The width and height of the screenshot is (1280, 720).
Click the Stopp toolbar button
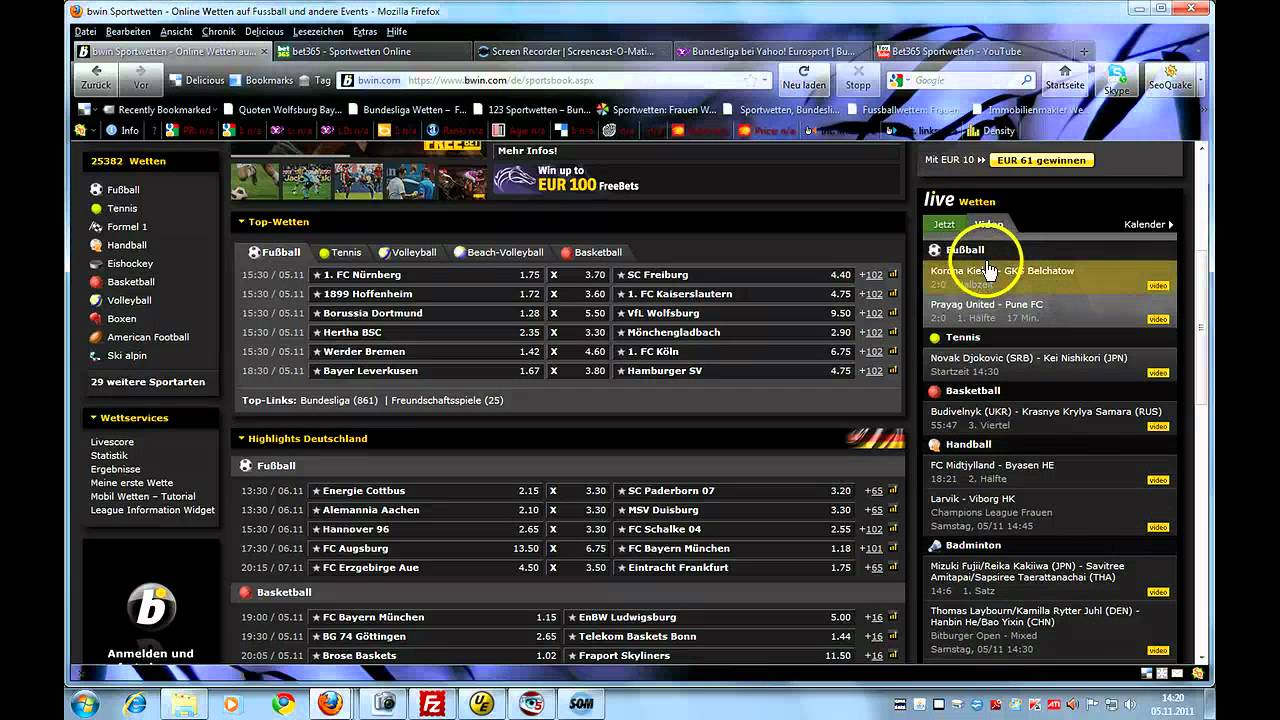(x=858, y=78)
